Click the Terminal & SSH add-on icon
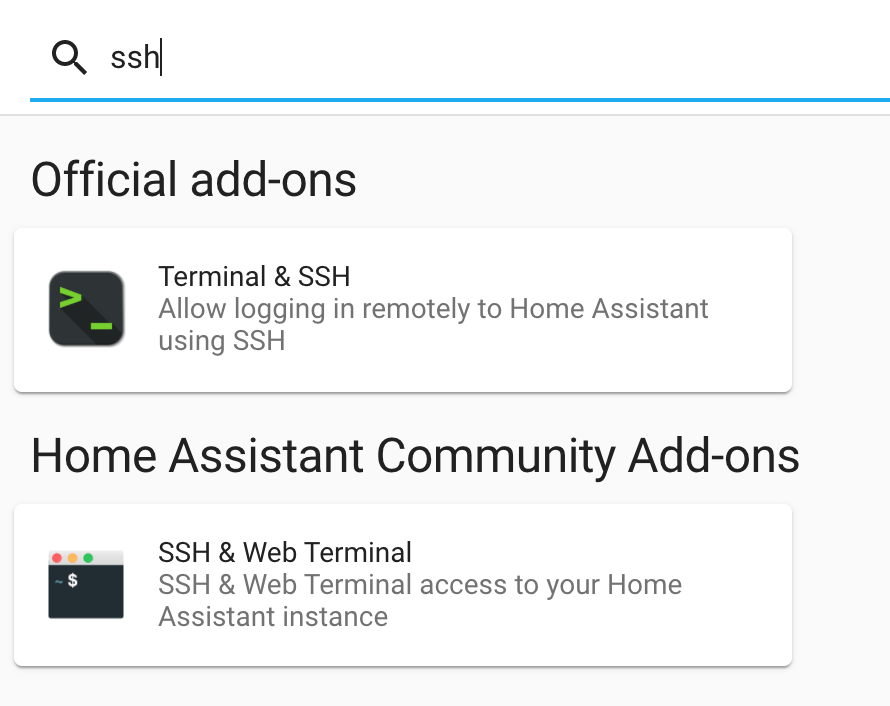This screenshot has width=890, height=706. click(86, 309)
